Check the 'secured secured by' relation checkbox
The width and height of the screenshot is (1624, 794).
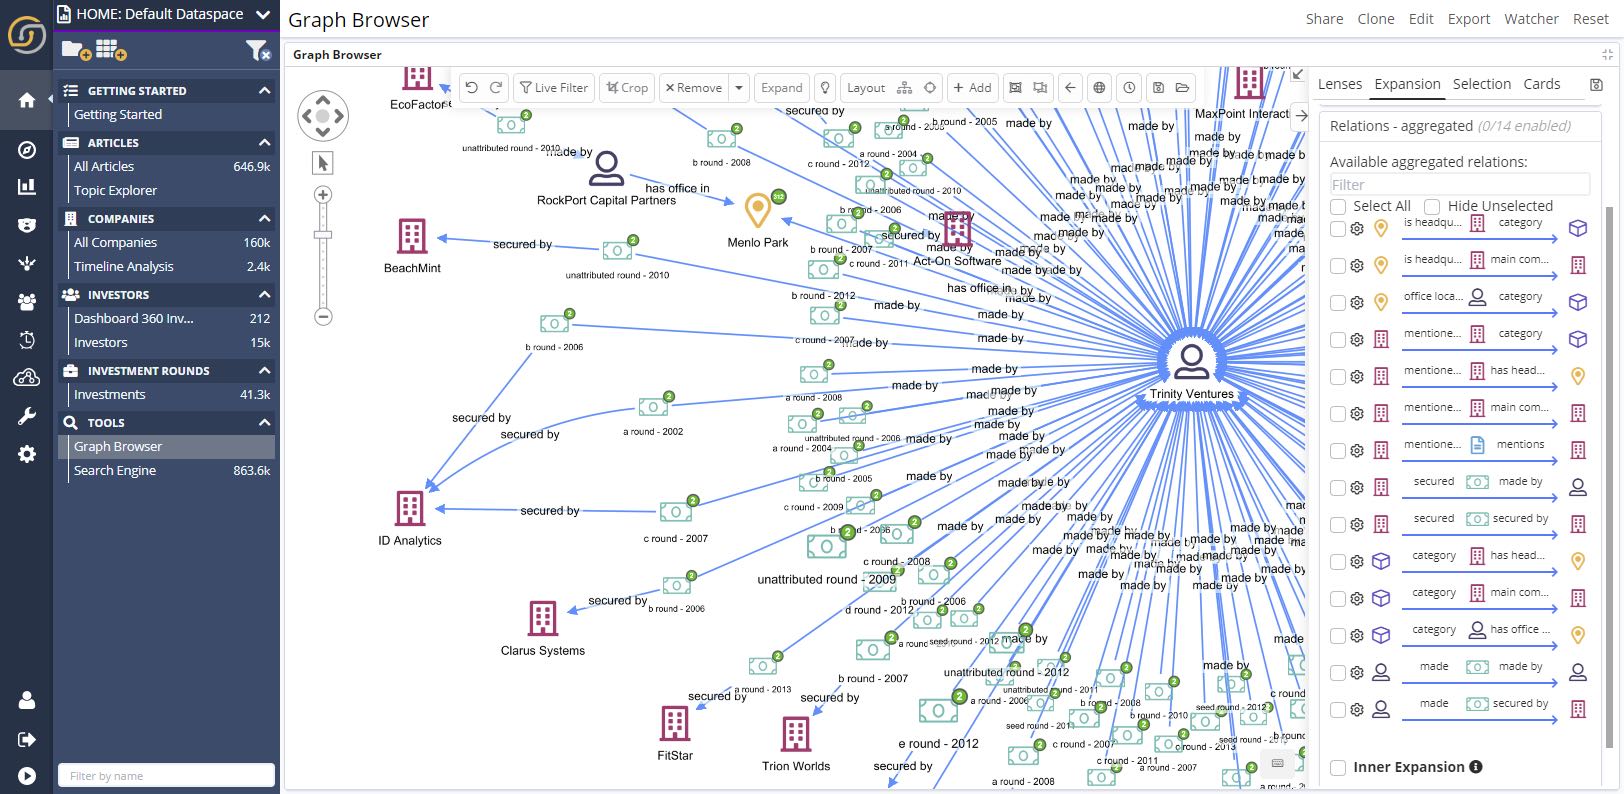(1338, 524)
